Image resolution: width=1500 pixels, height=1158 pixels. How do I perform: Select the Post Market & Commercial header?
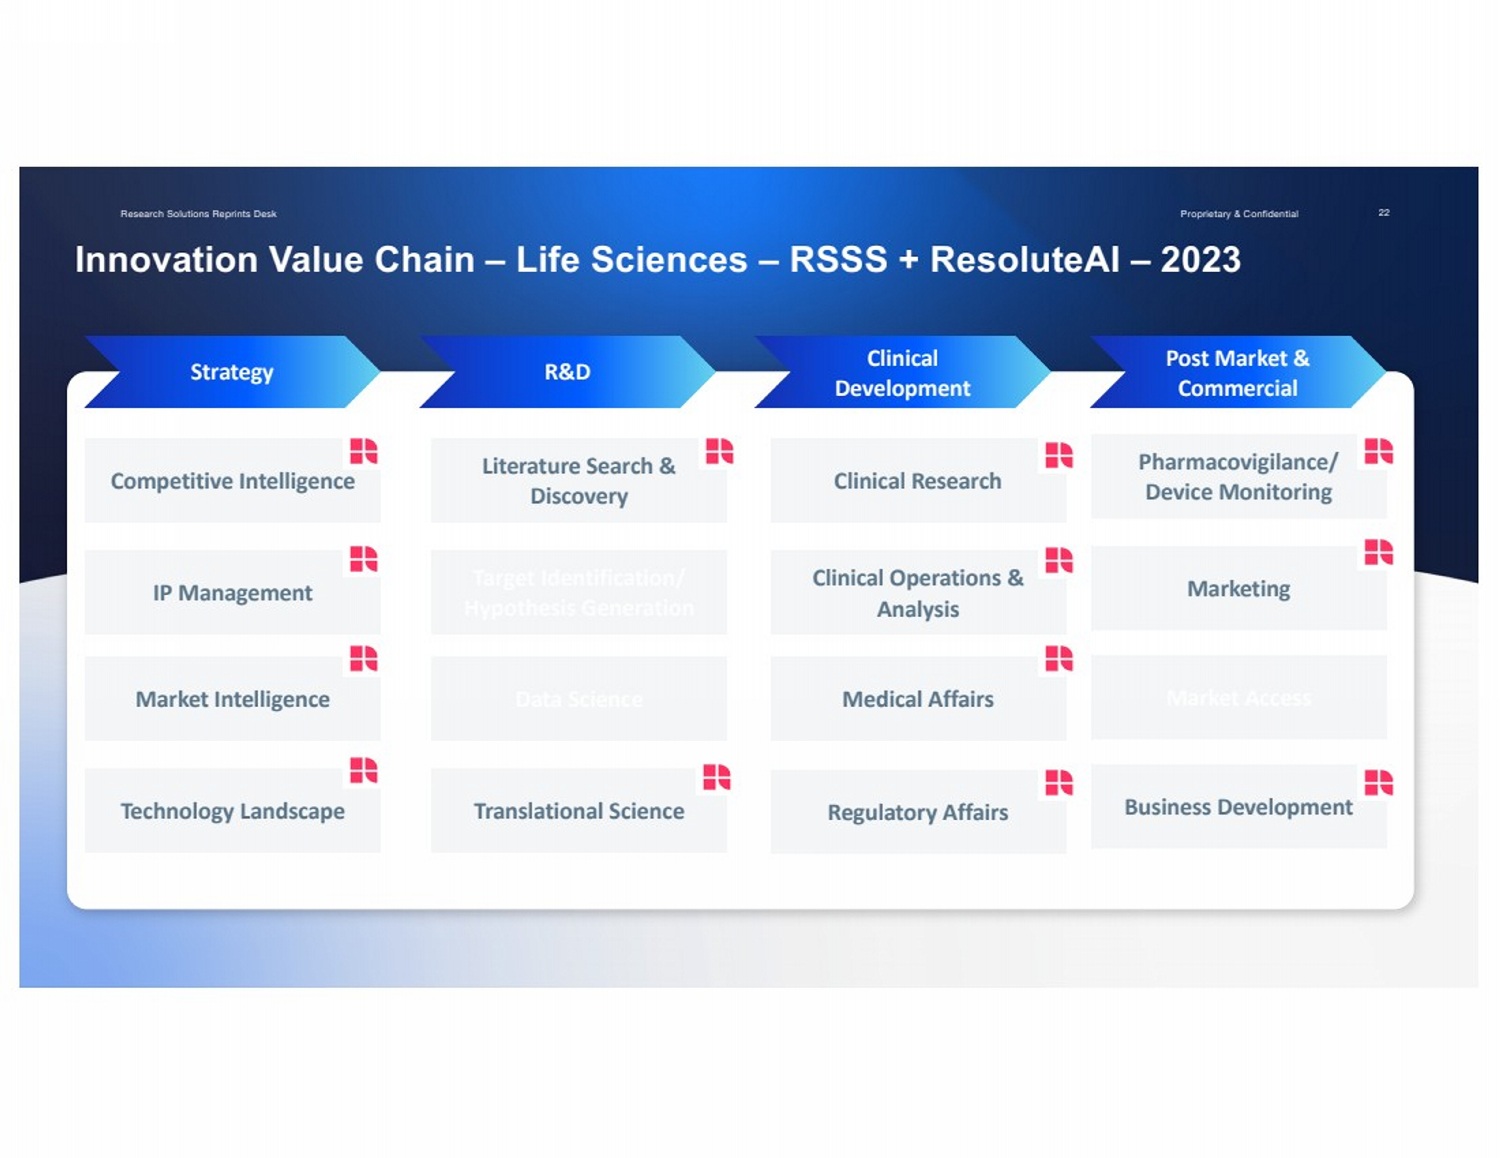point(1237,373)
